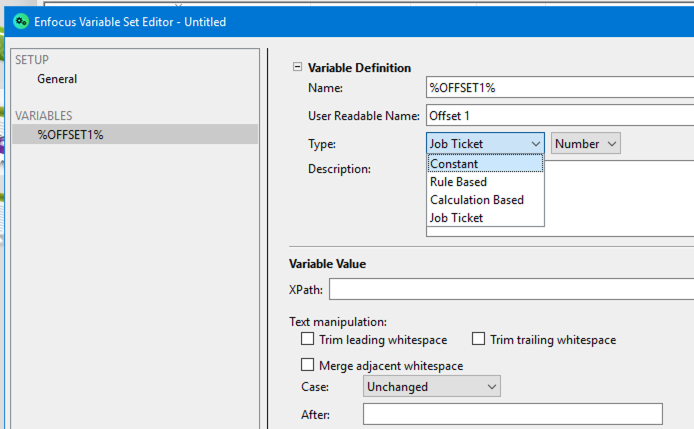Choose Calculation Based from the Type list

485,200
